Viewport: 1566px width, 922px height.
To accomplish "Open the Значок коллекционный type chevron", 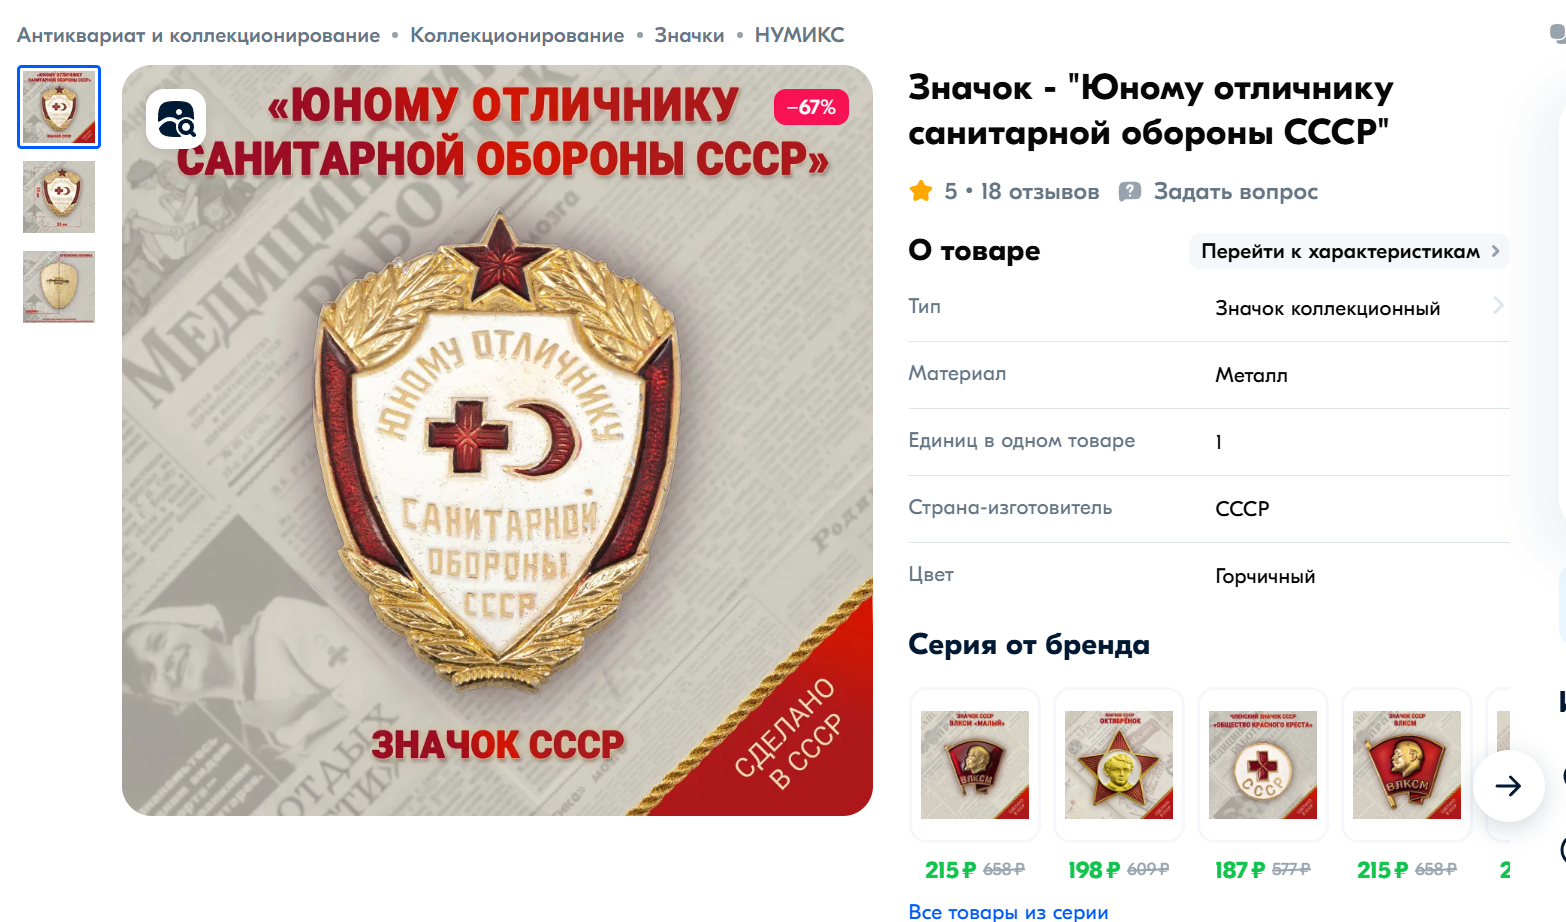I will (x=1498, y=306).
